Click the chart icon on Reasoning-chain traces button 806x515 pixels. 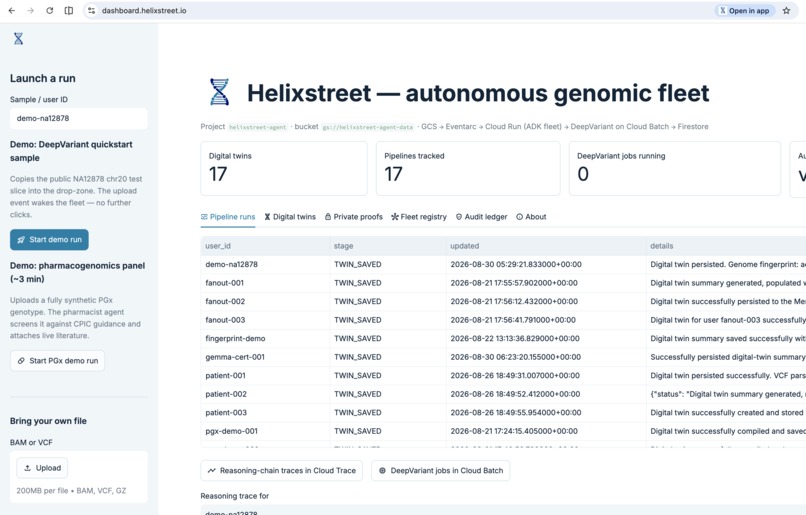coord(211,470)
